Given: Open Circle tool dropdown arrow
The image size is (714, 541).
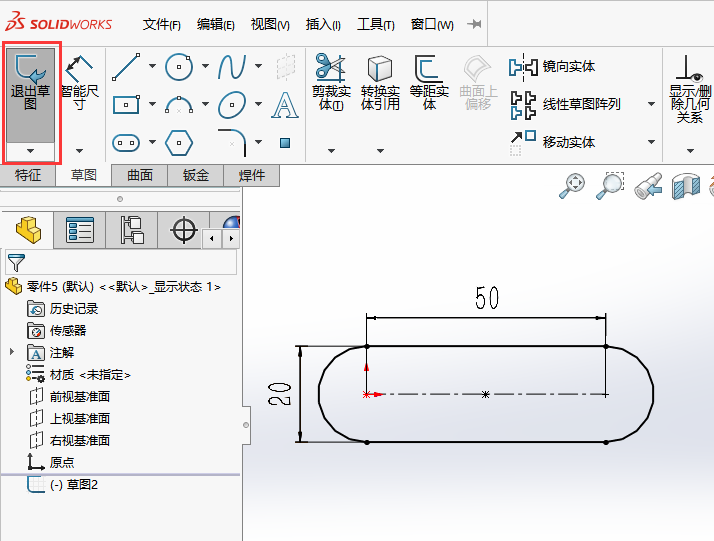Looking at the screenshot, I should pyautogui.click(x=205, y=66).
